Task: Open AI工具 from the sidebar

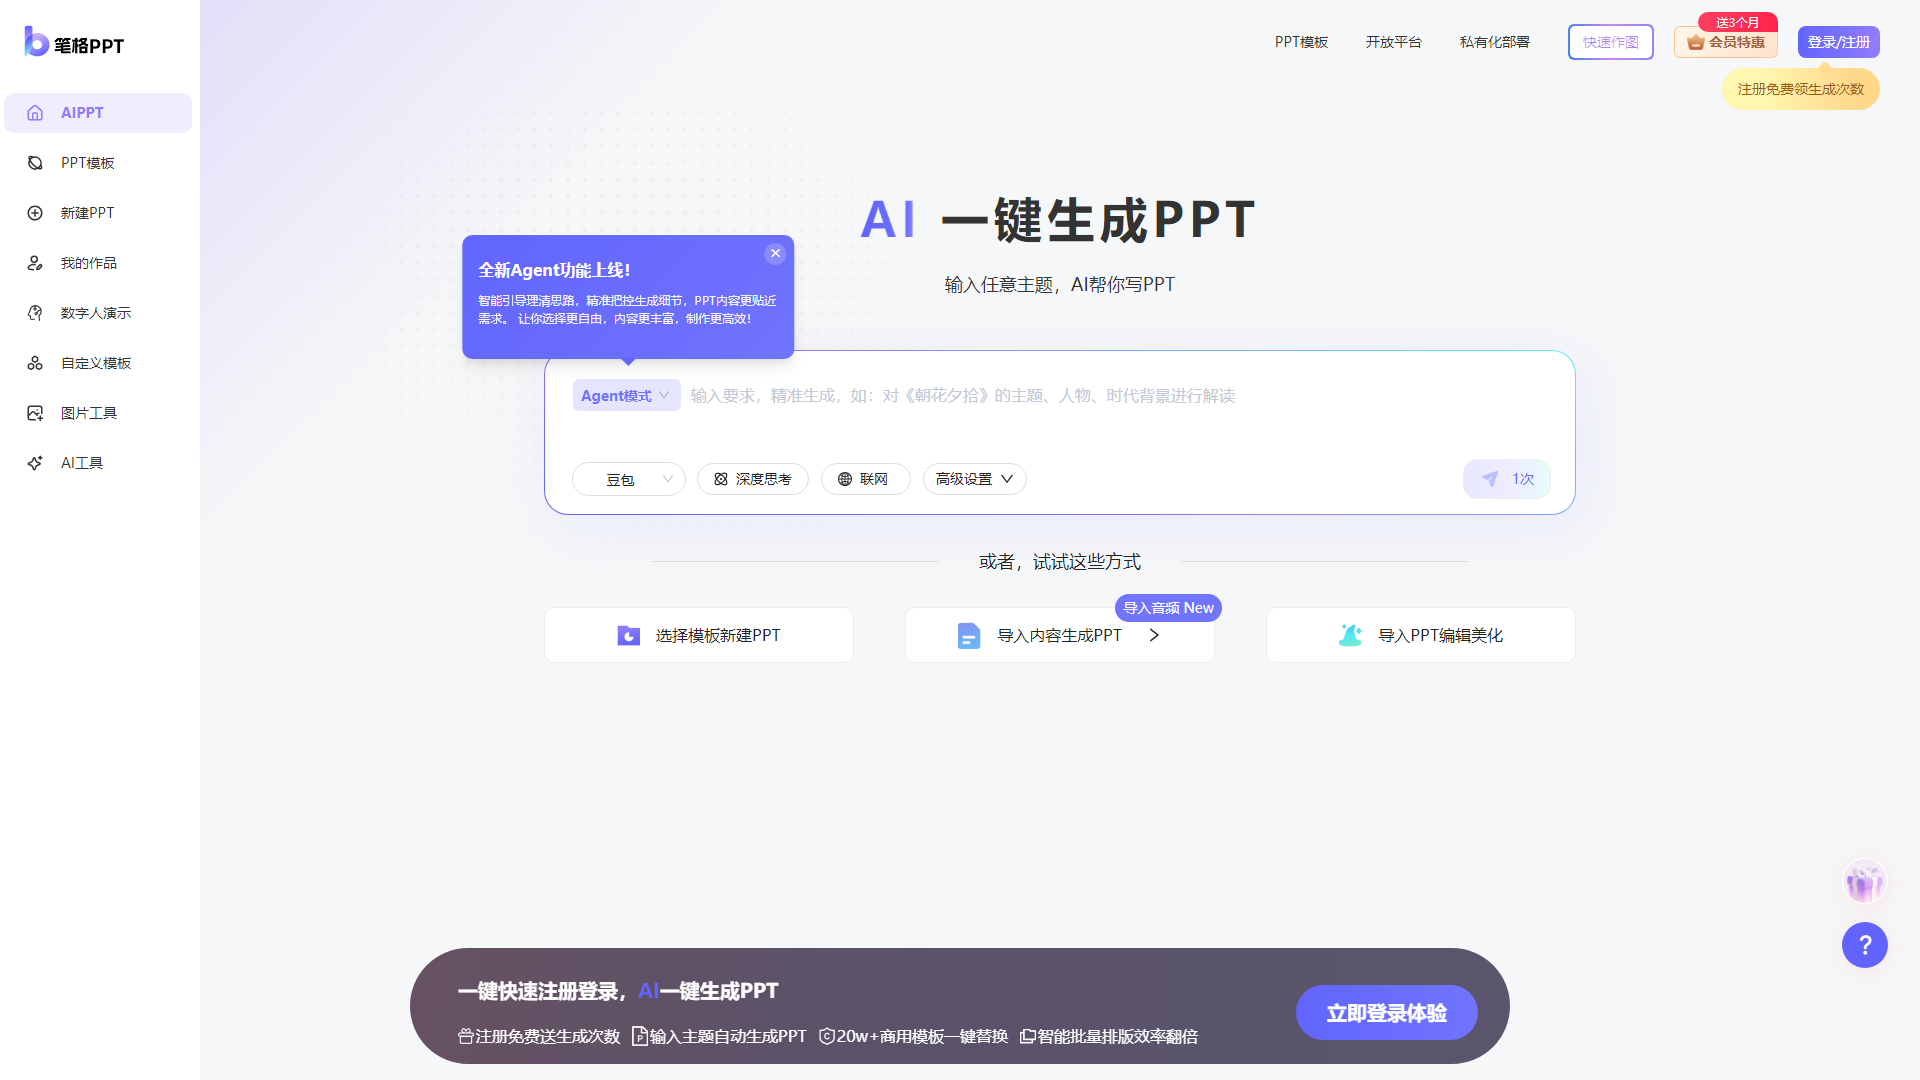Action: point(81,462)
